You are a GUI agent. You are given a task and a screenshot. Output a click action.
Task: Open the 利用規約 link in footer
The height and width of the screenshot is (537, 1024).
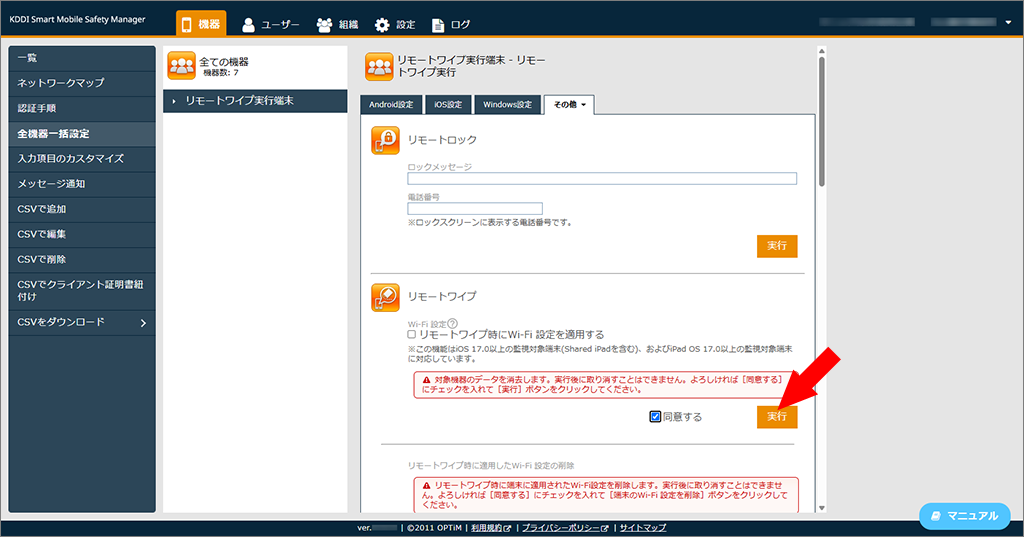click(491, 528)
